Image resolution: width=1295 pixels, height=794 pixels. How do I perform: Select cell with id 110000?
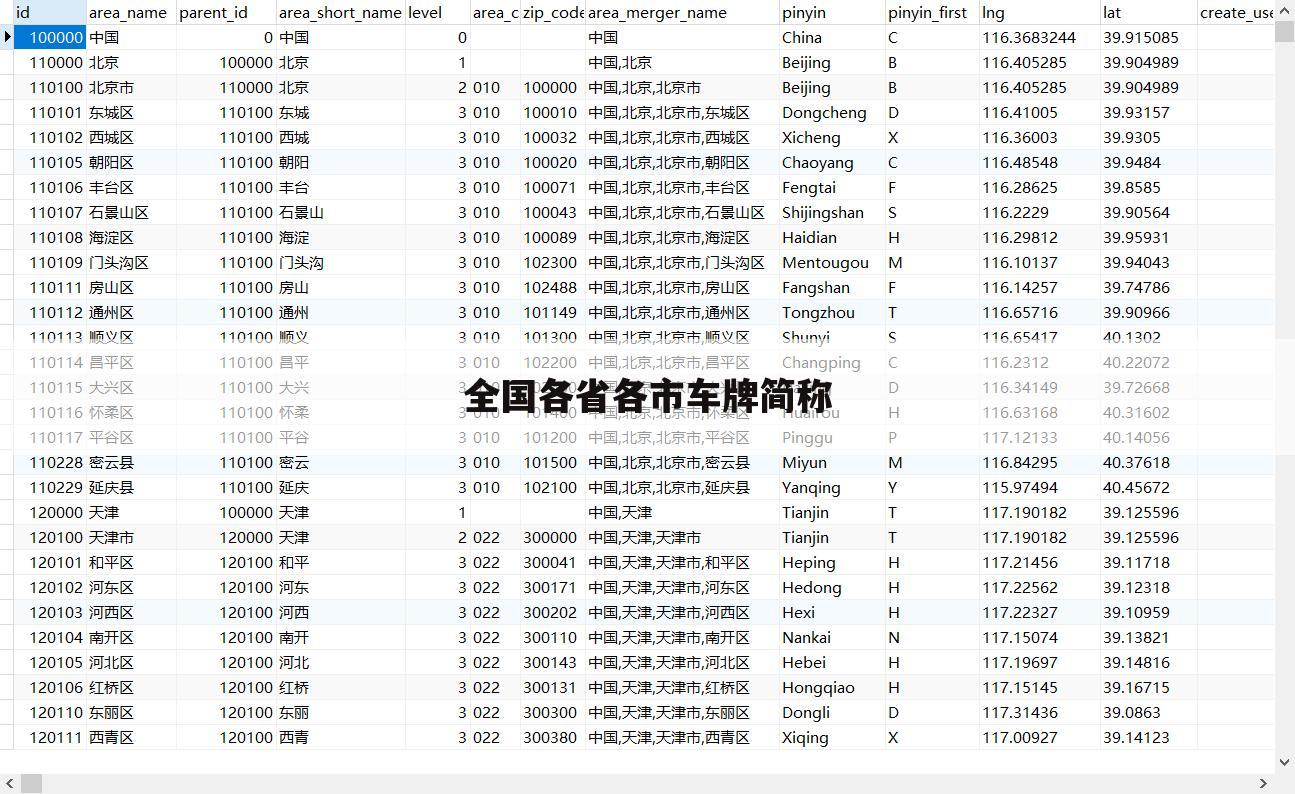pyautogui.click(x=50, y=62)
